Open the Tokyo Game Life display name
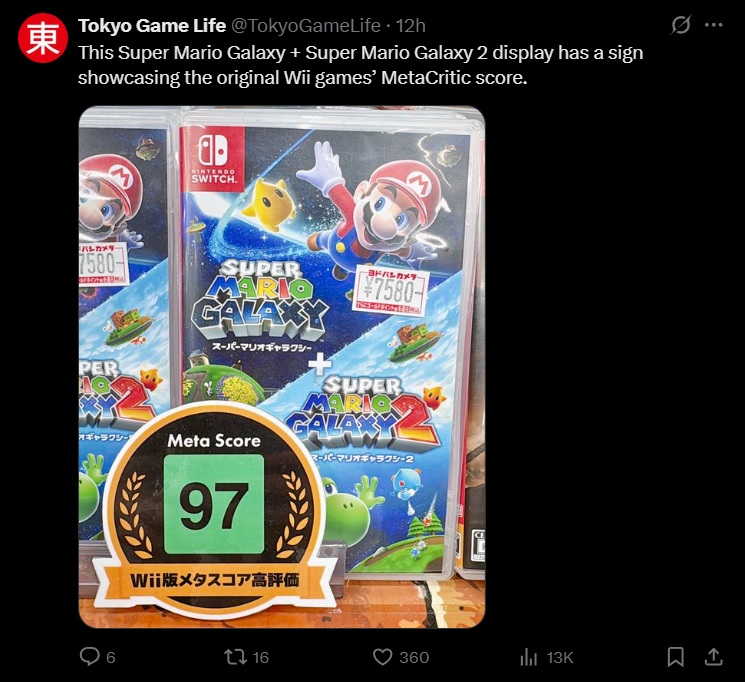 (x=152, y=26)
